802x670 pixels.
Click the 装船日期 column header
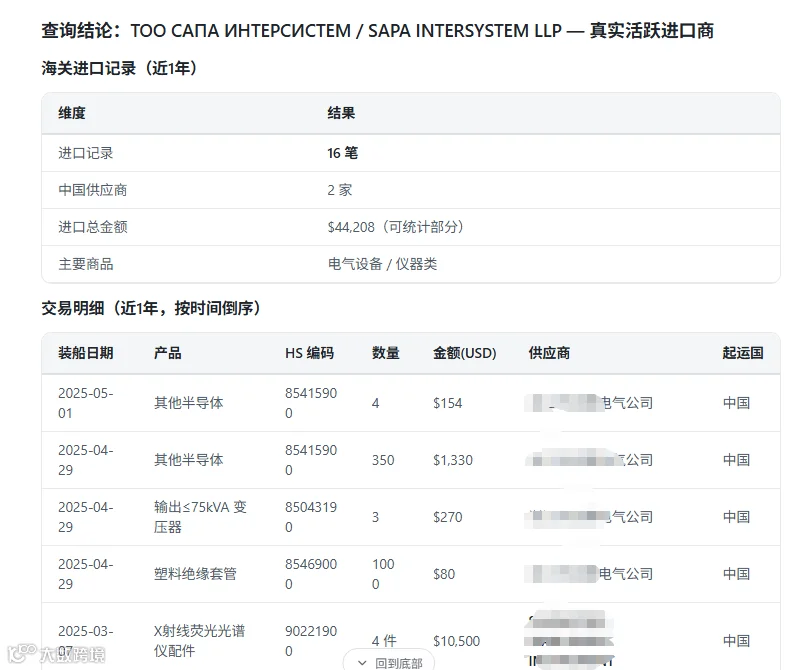coord(85,353)
